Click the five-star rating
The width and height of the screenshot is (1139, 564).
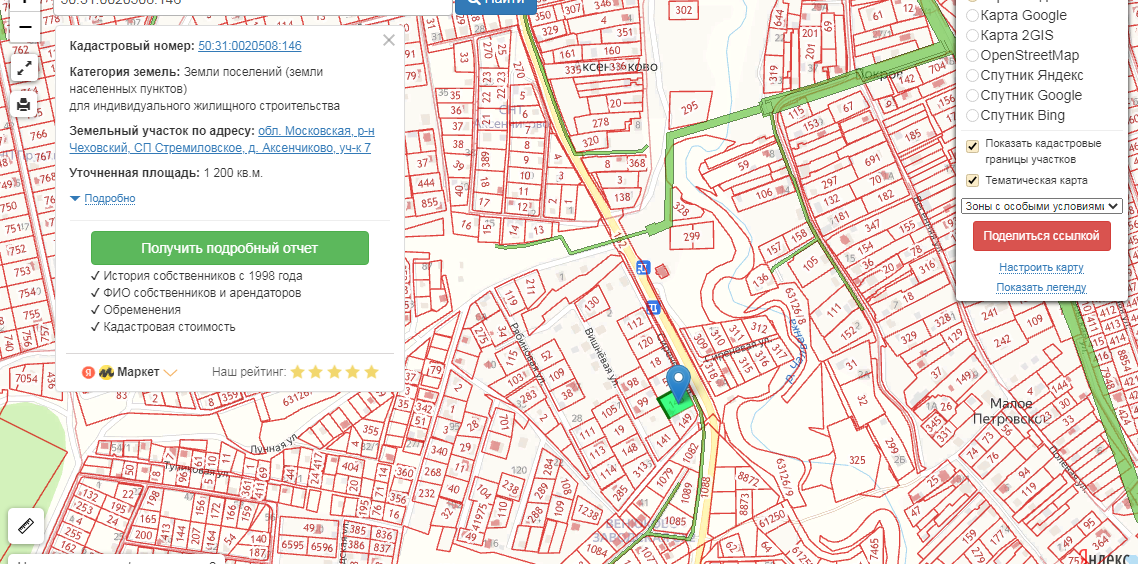coord(335,372)
